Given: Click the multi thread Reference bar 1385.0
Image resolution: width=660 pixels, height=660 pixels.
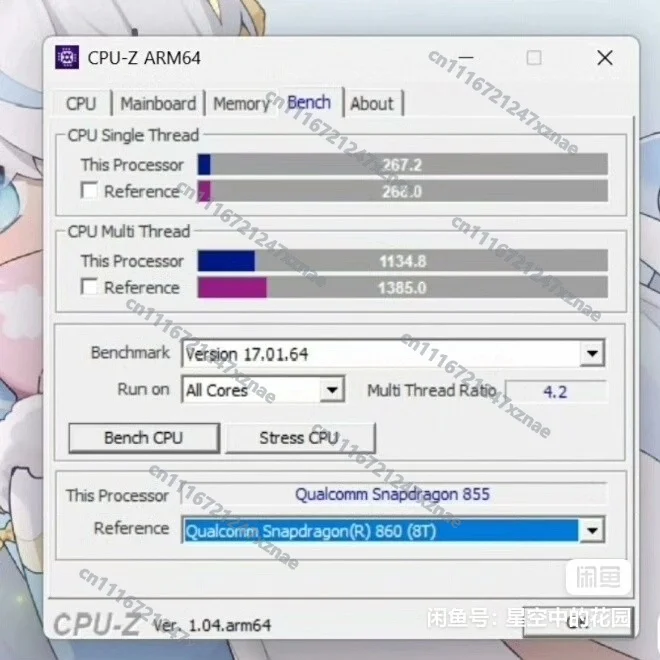Looking at the screenshot, I should tap(403, 287).
